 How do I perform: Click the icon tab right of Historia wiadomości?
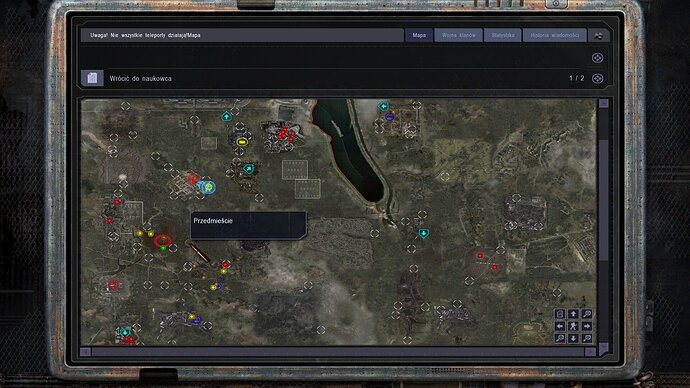tap(598, 36)
